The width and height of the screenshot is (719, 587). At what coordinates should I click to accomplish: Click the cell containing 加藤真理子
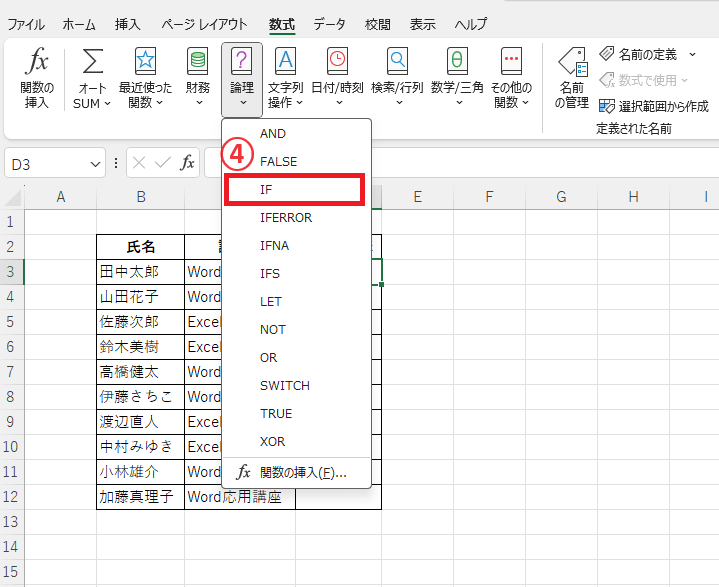141,497
